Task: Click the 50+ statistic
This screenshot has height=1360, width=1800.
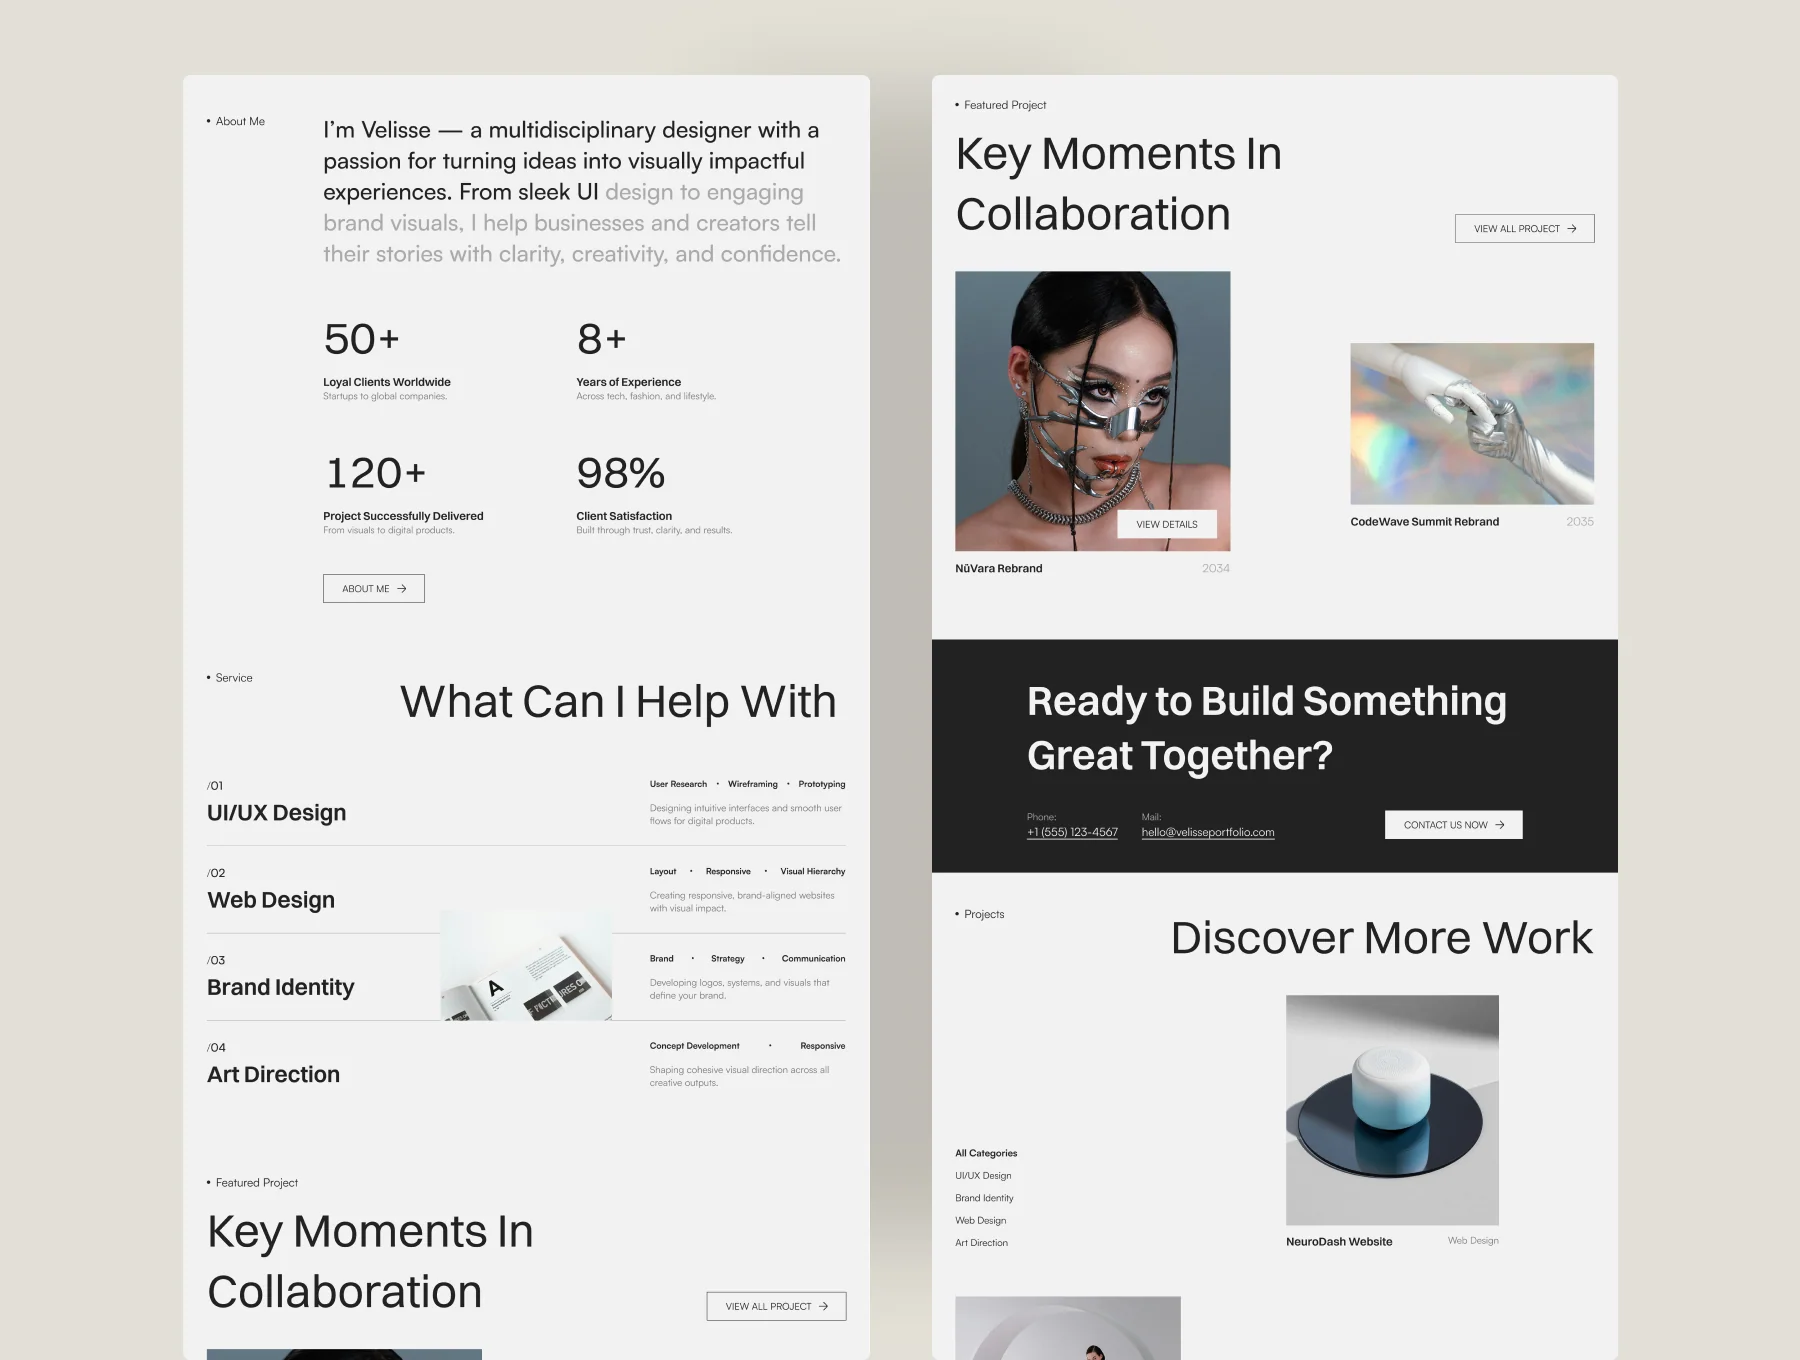Action: (x=361, y=339)
